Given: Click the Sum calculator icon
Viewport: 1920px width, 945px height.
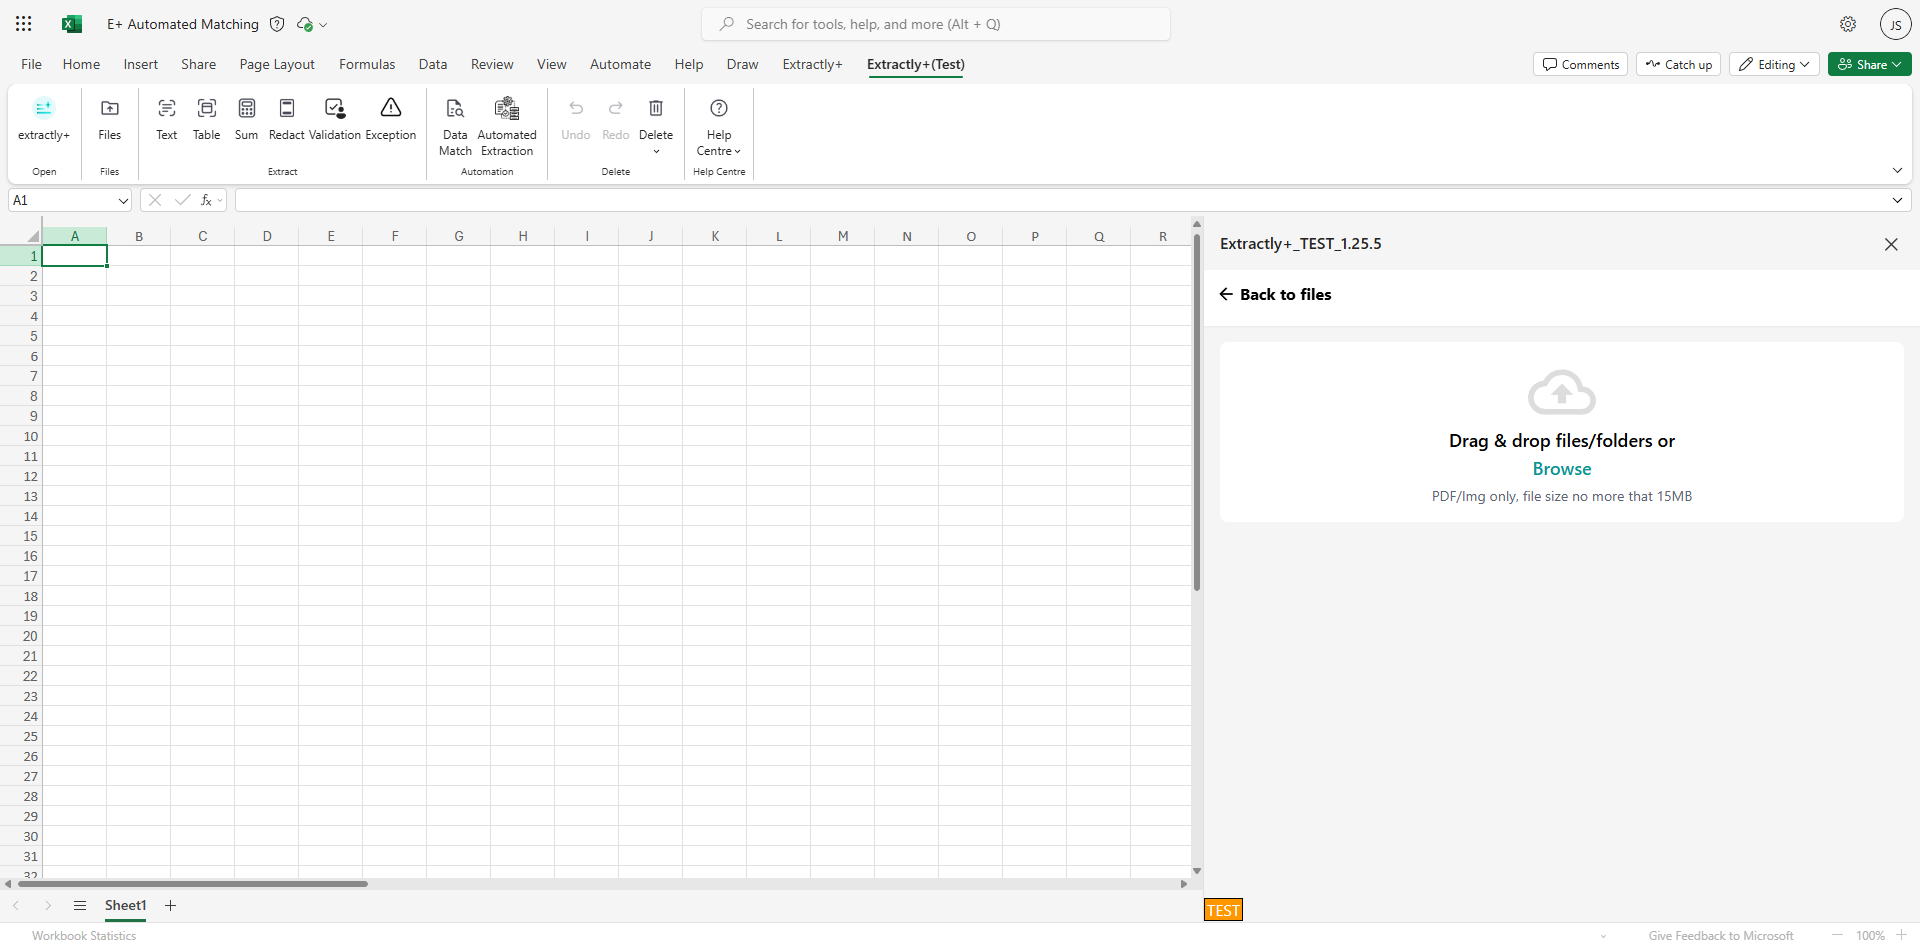Looking at the screenshot, I should 246,119.
